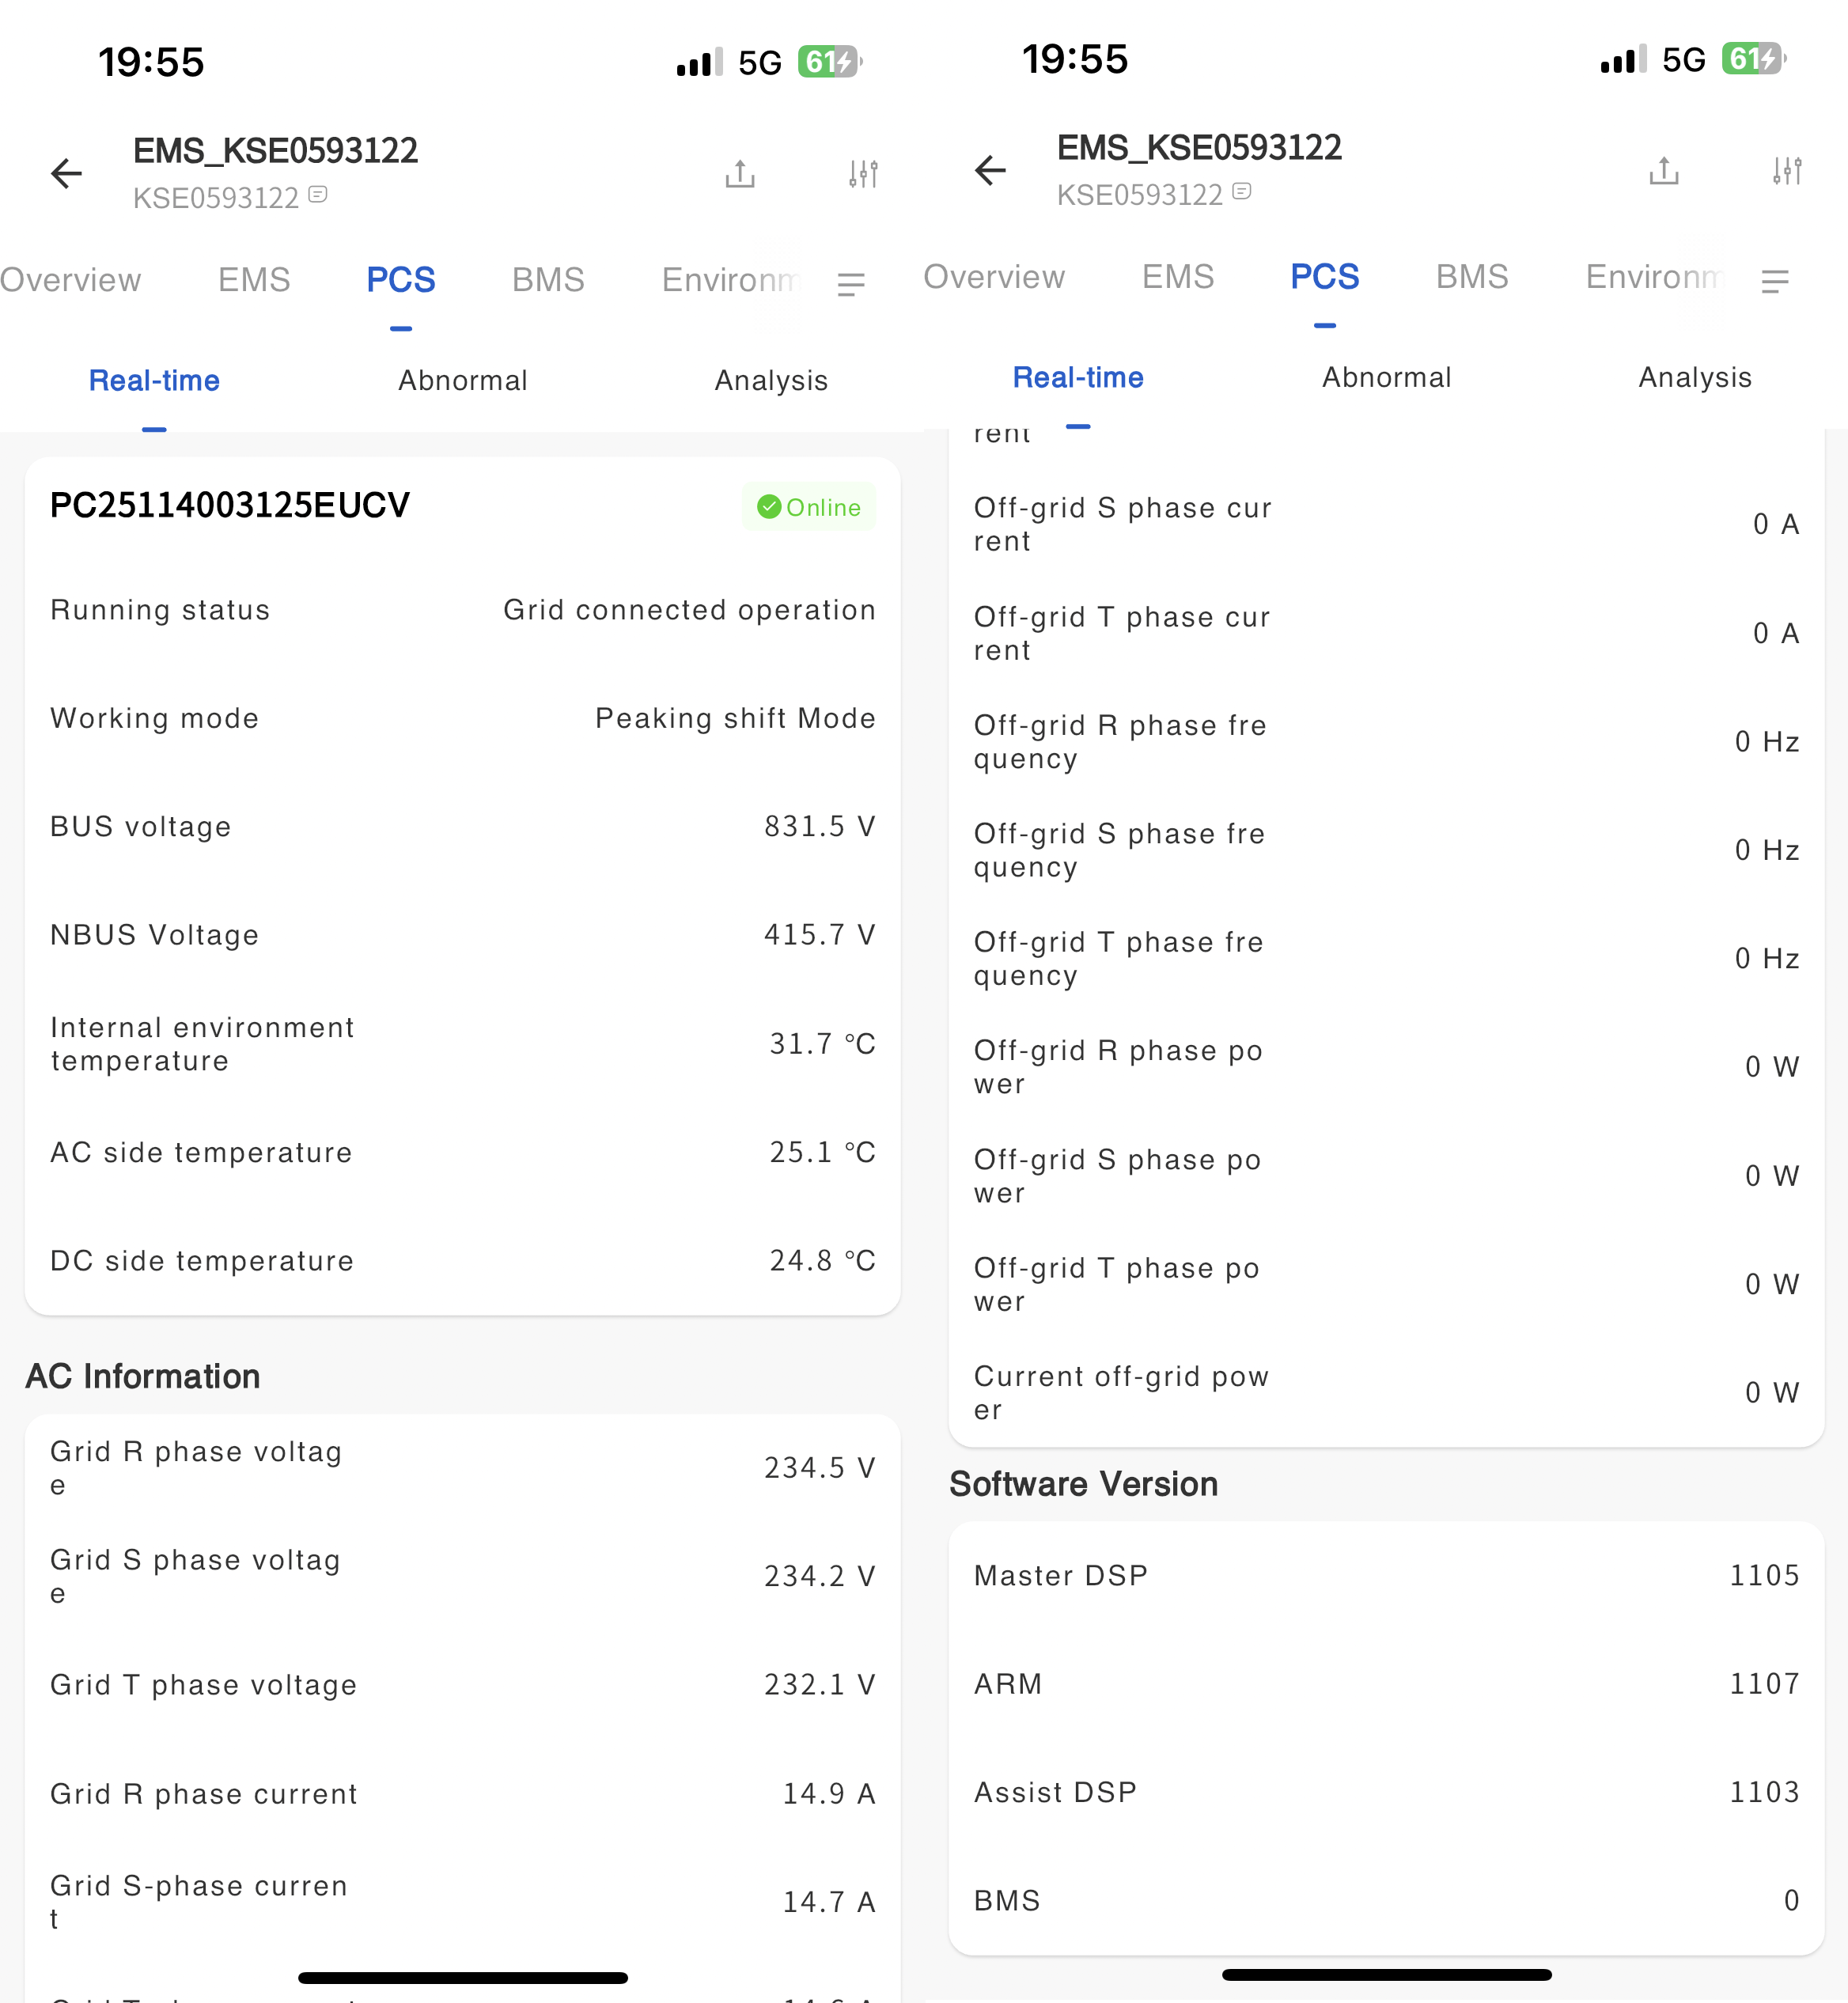Go to Overview tab on left screen

pyautogui.click(x=70, y=280)
